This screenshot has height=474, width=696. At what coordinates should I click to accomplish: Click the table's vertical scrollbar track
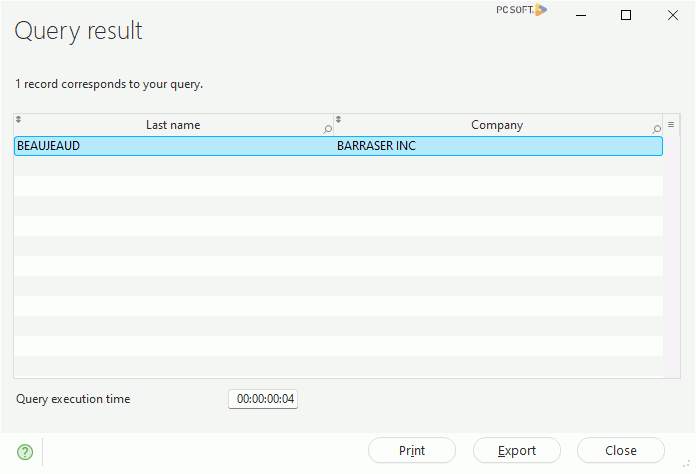click(672, 257)
